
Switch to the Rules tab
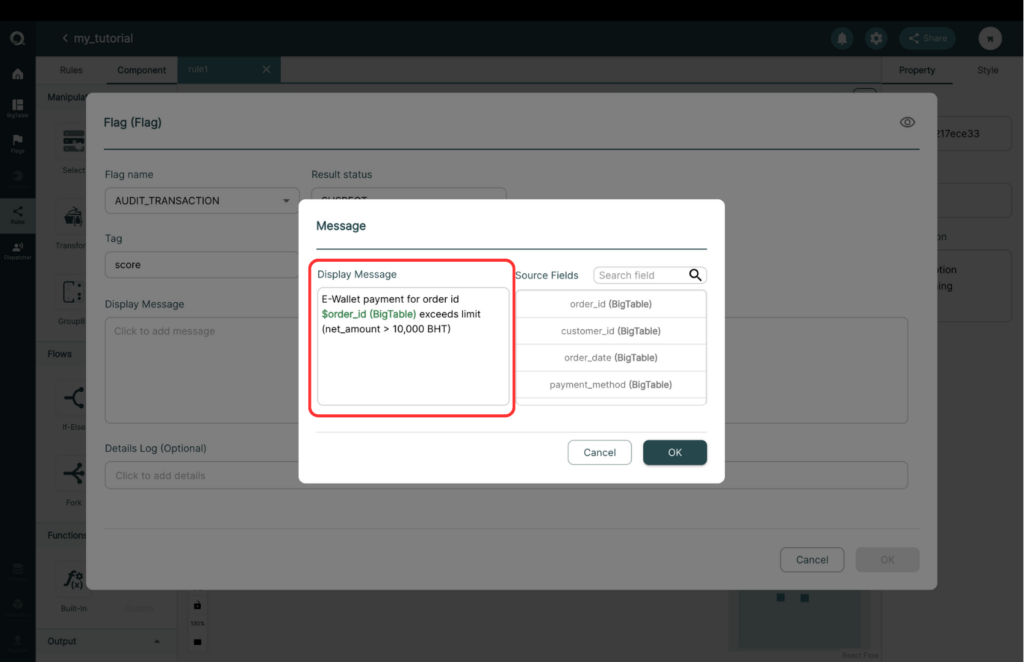(71, 70)
